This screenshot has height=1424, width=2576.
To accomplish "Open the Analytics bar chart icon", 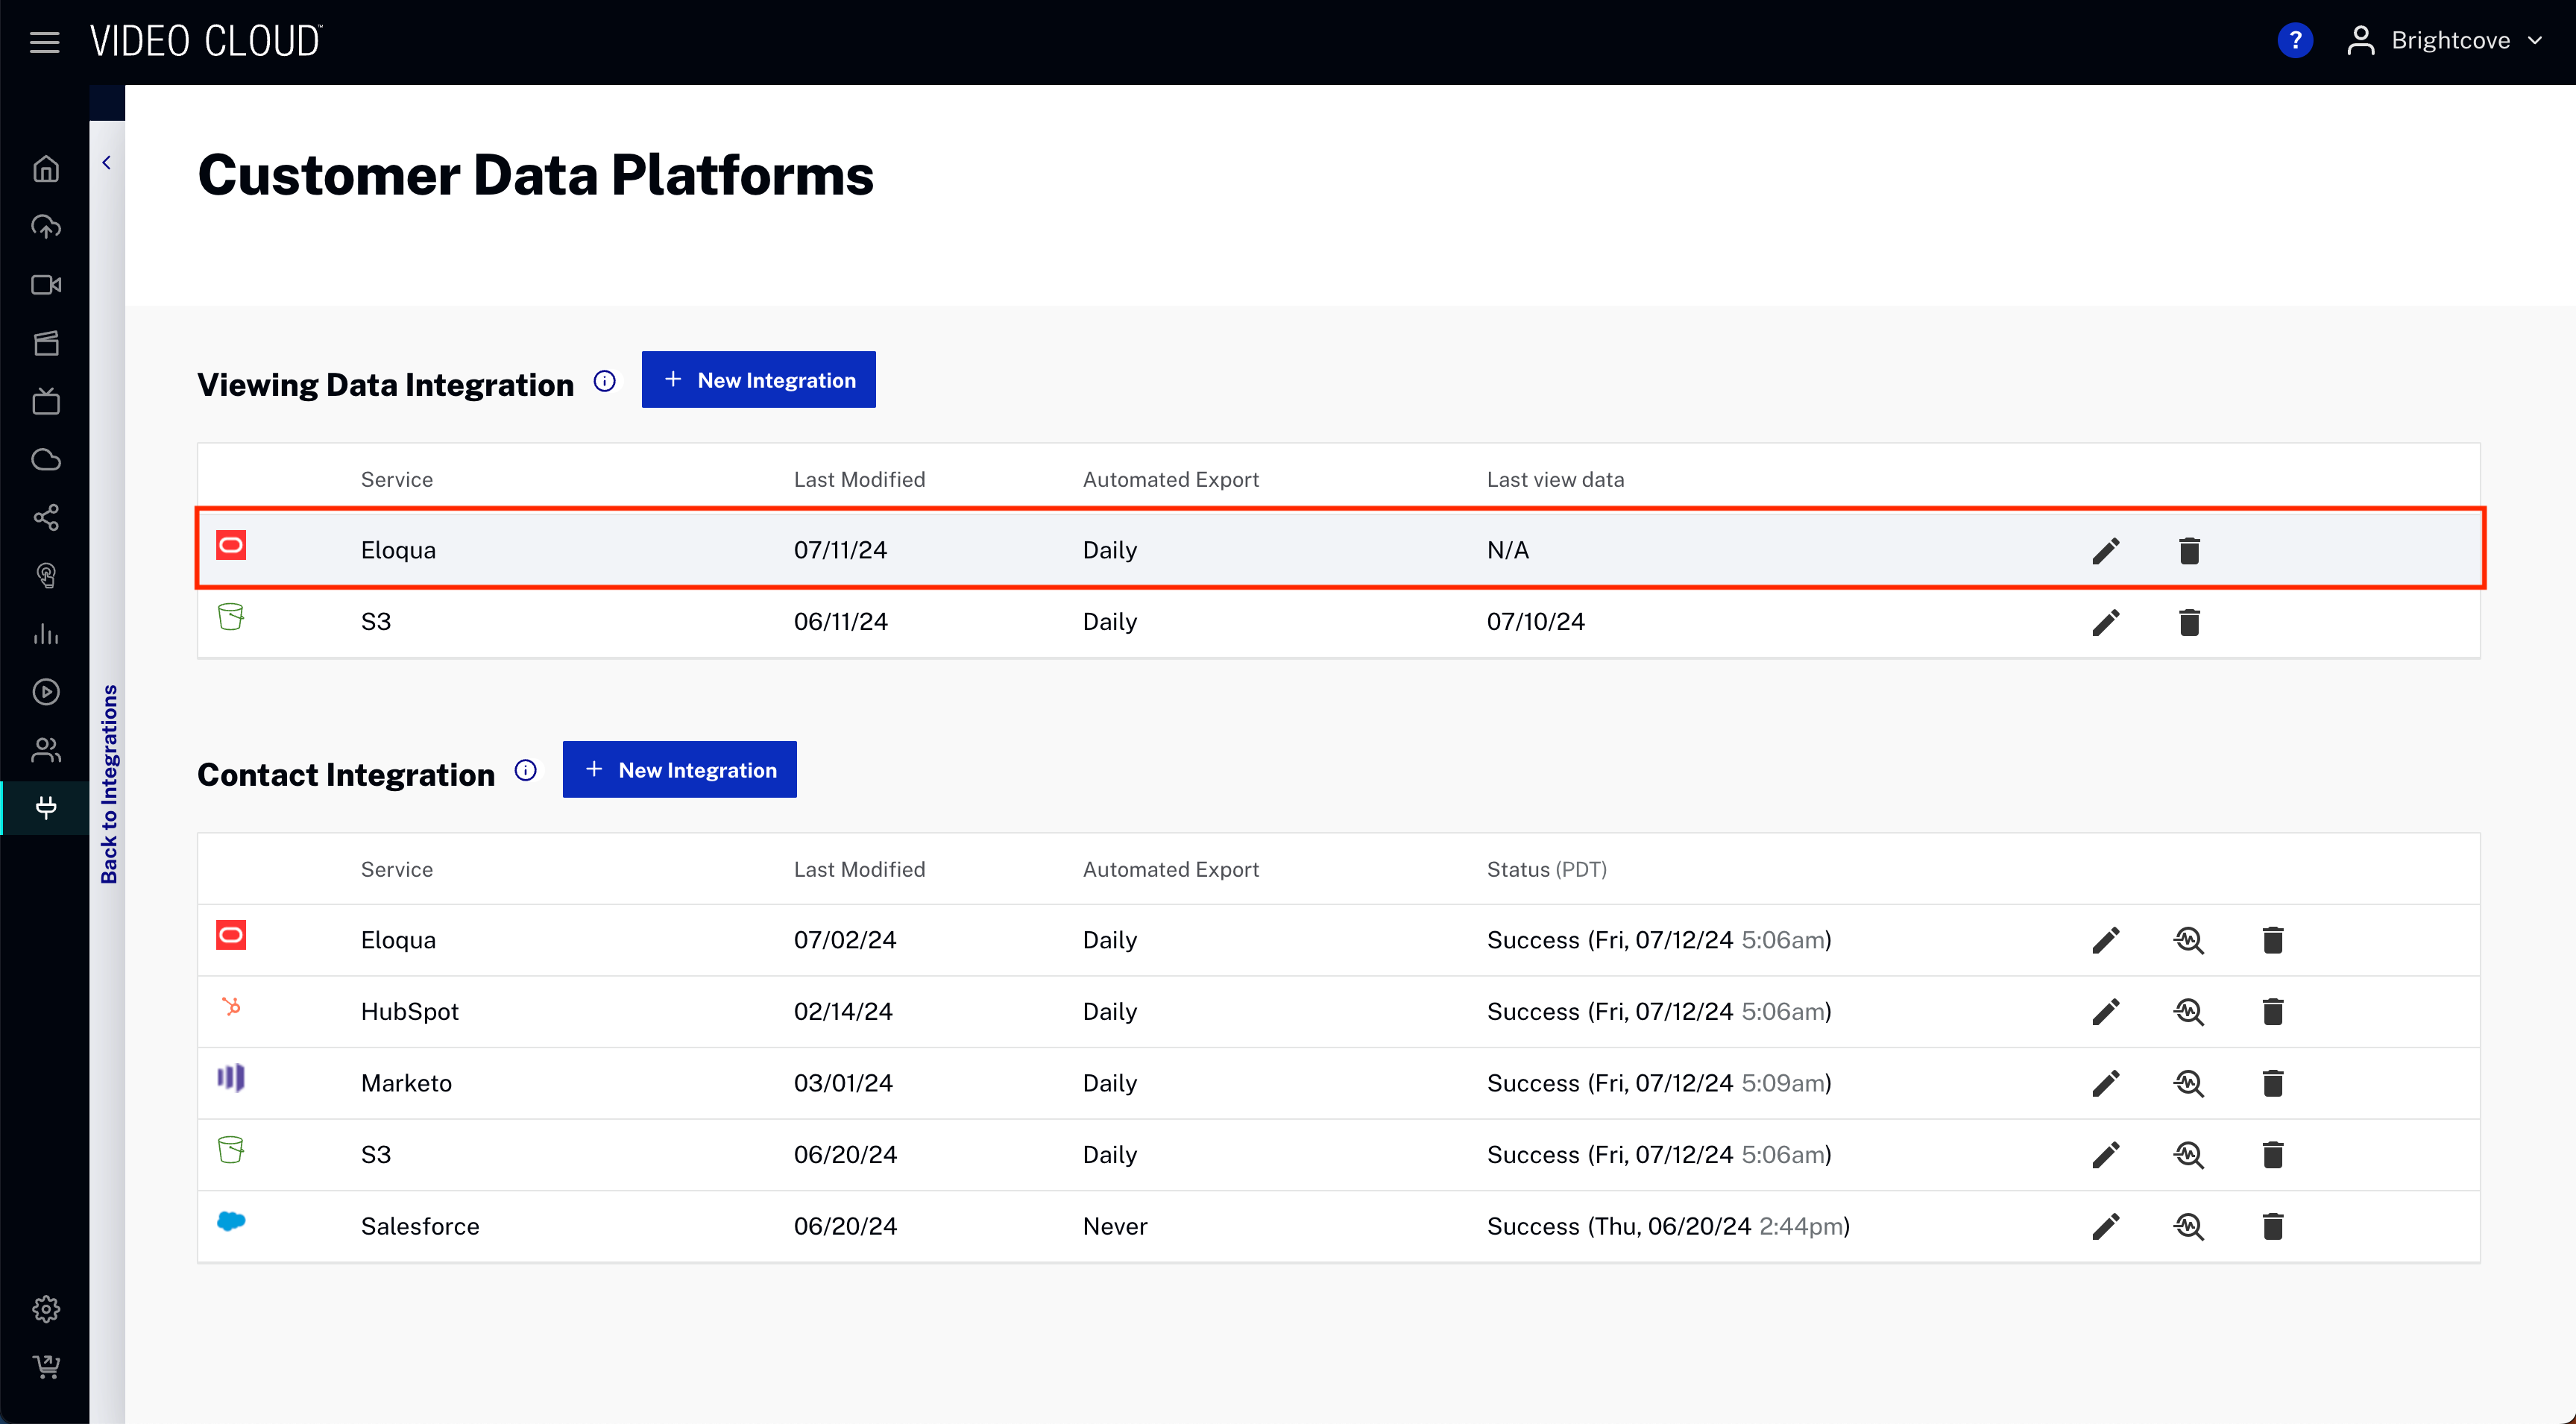I will (x=46, y=634).
